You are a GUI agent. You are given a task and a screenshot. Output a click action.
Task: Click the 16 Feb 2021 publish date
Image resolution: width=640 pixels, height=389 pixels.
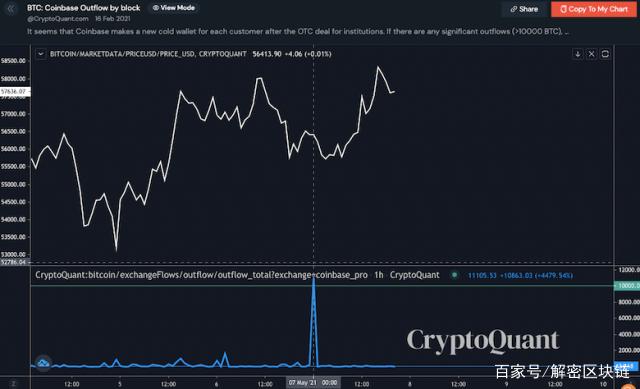pos(113,19)
